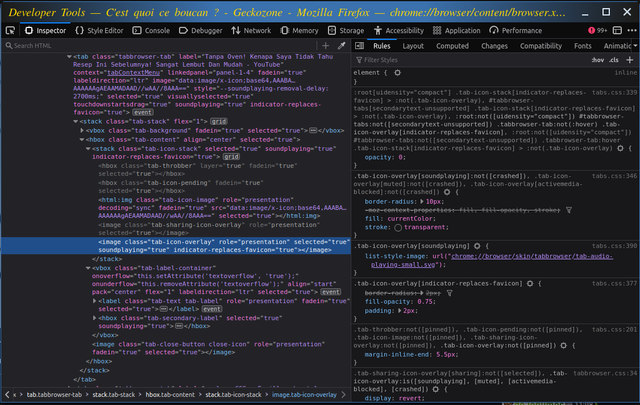Viewport: 640px width, 405px height.
Task: Expand the hbox tab-secondary-label node
Action: (94, 318)
